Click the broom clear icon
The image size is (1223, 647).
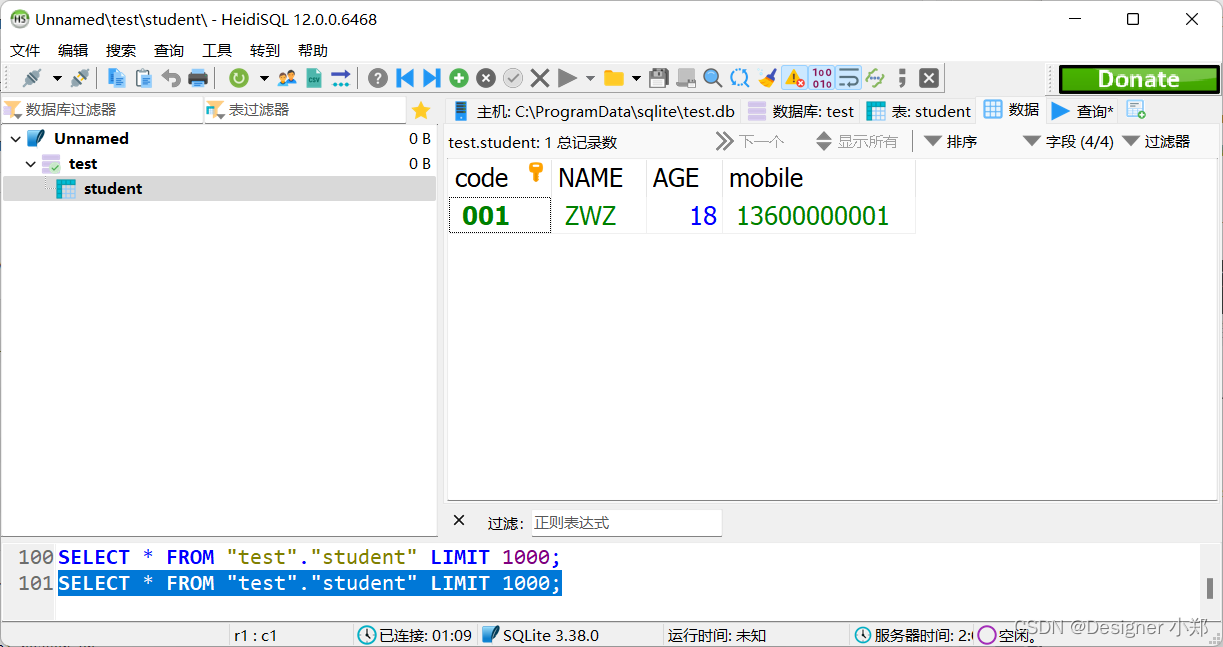coord(767,78)
